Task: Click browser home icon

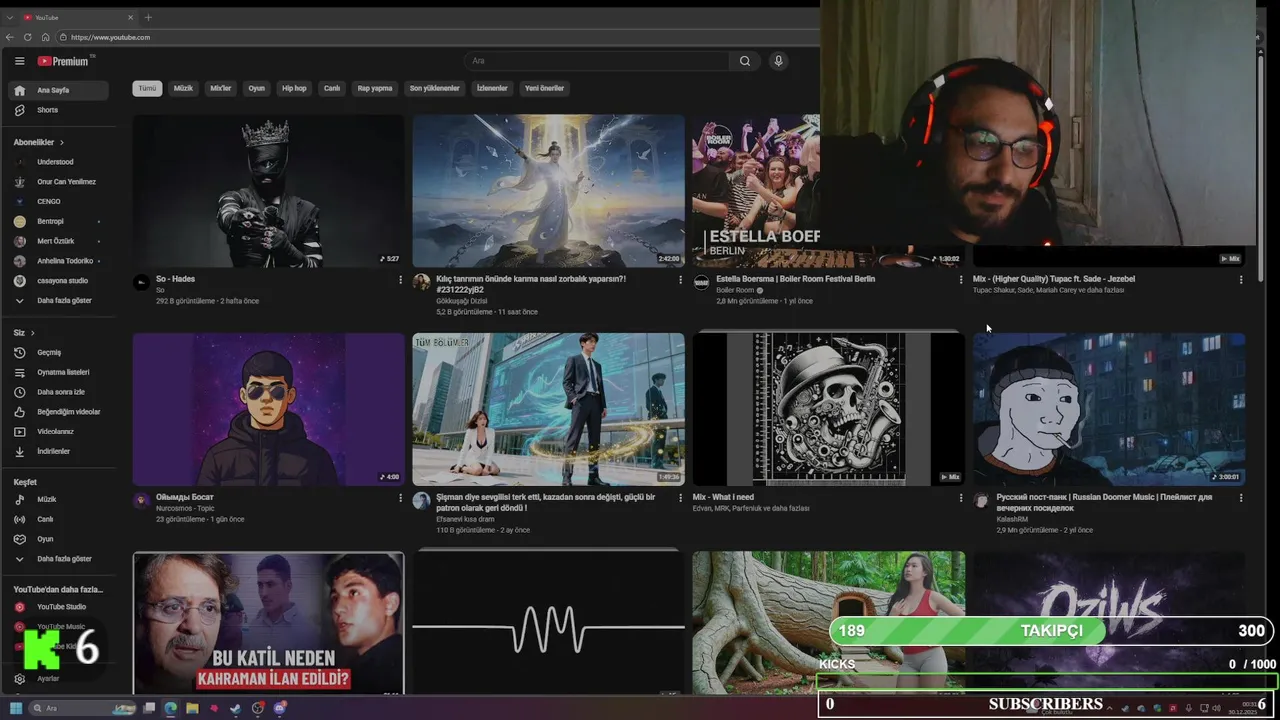Action: 45,37
